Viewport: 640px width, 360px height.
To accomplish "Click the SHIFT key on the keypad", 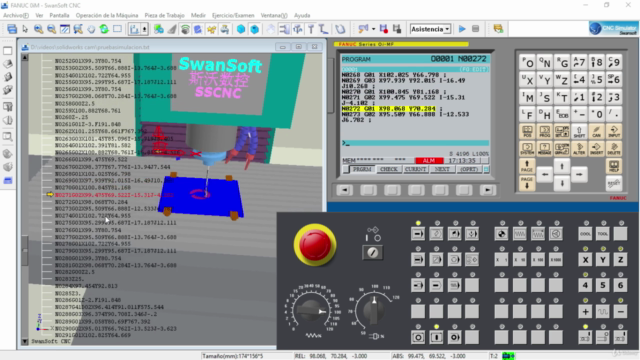I will pos(579,131).
